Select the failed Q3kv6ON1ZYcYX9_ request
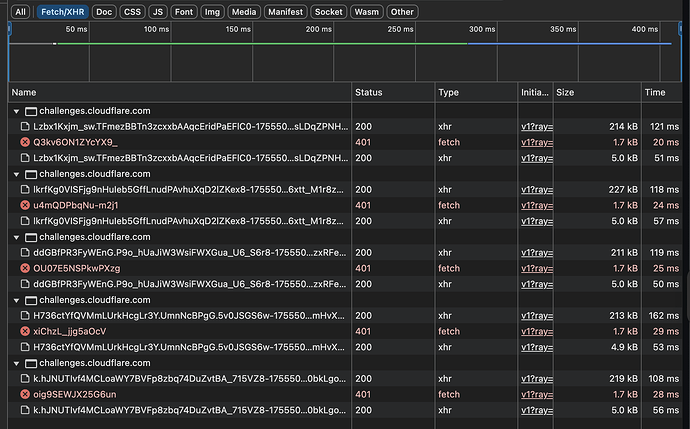The width and height of the screenshot is (690, 429). (x=345, y=142)
